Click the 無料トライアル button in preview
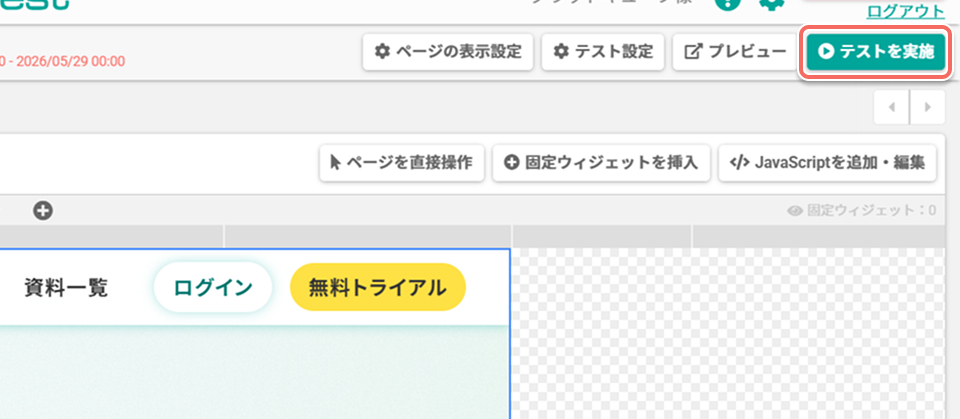 (378, 287)
